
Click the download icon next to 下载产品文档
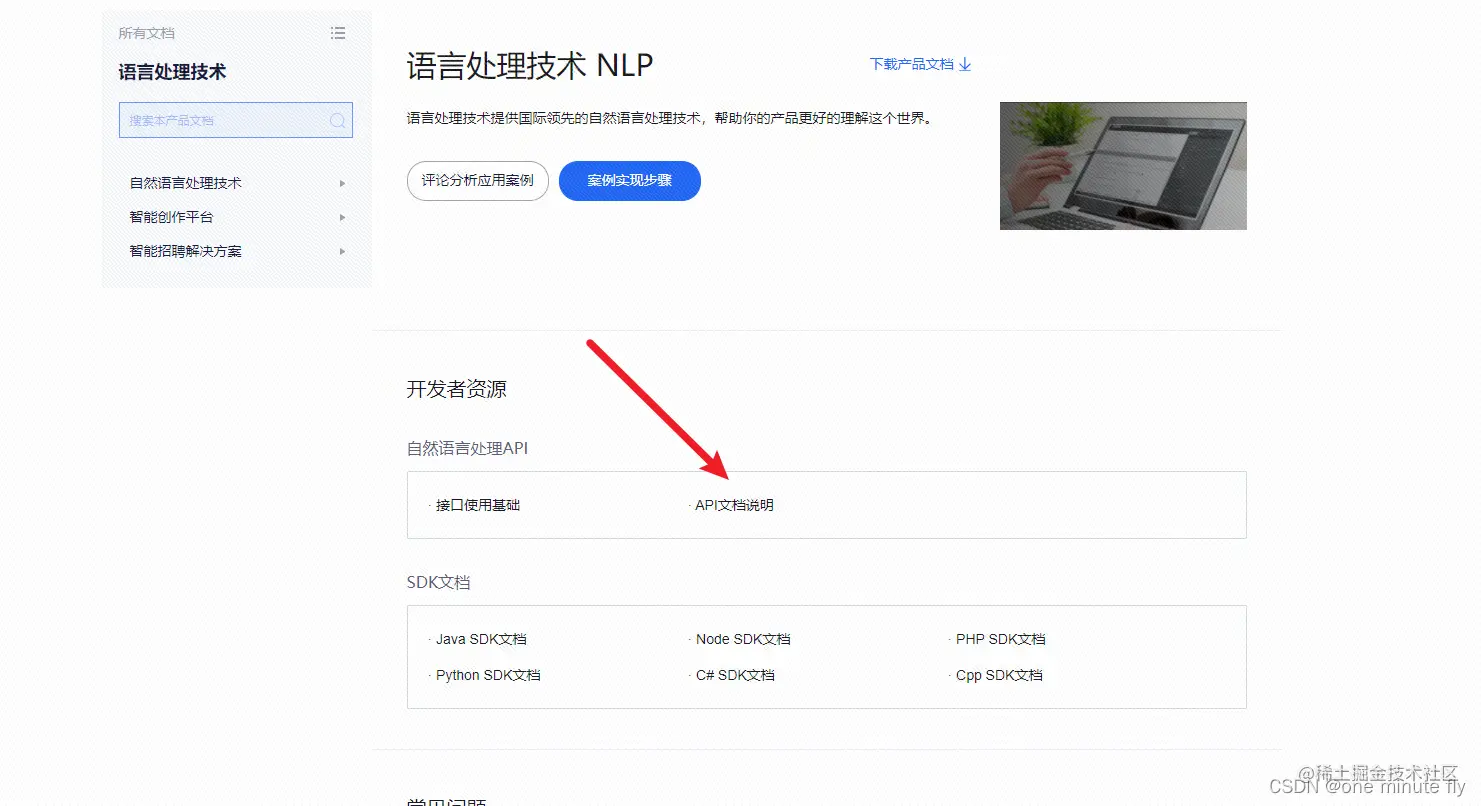click(x=964, y=63)
